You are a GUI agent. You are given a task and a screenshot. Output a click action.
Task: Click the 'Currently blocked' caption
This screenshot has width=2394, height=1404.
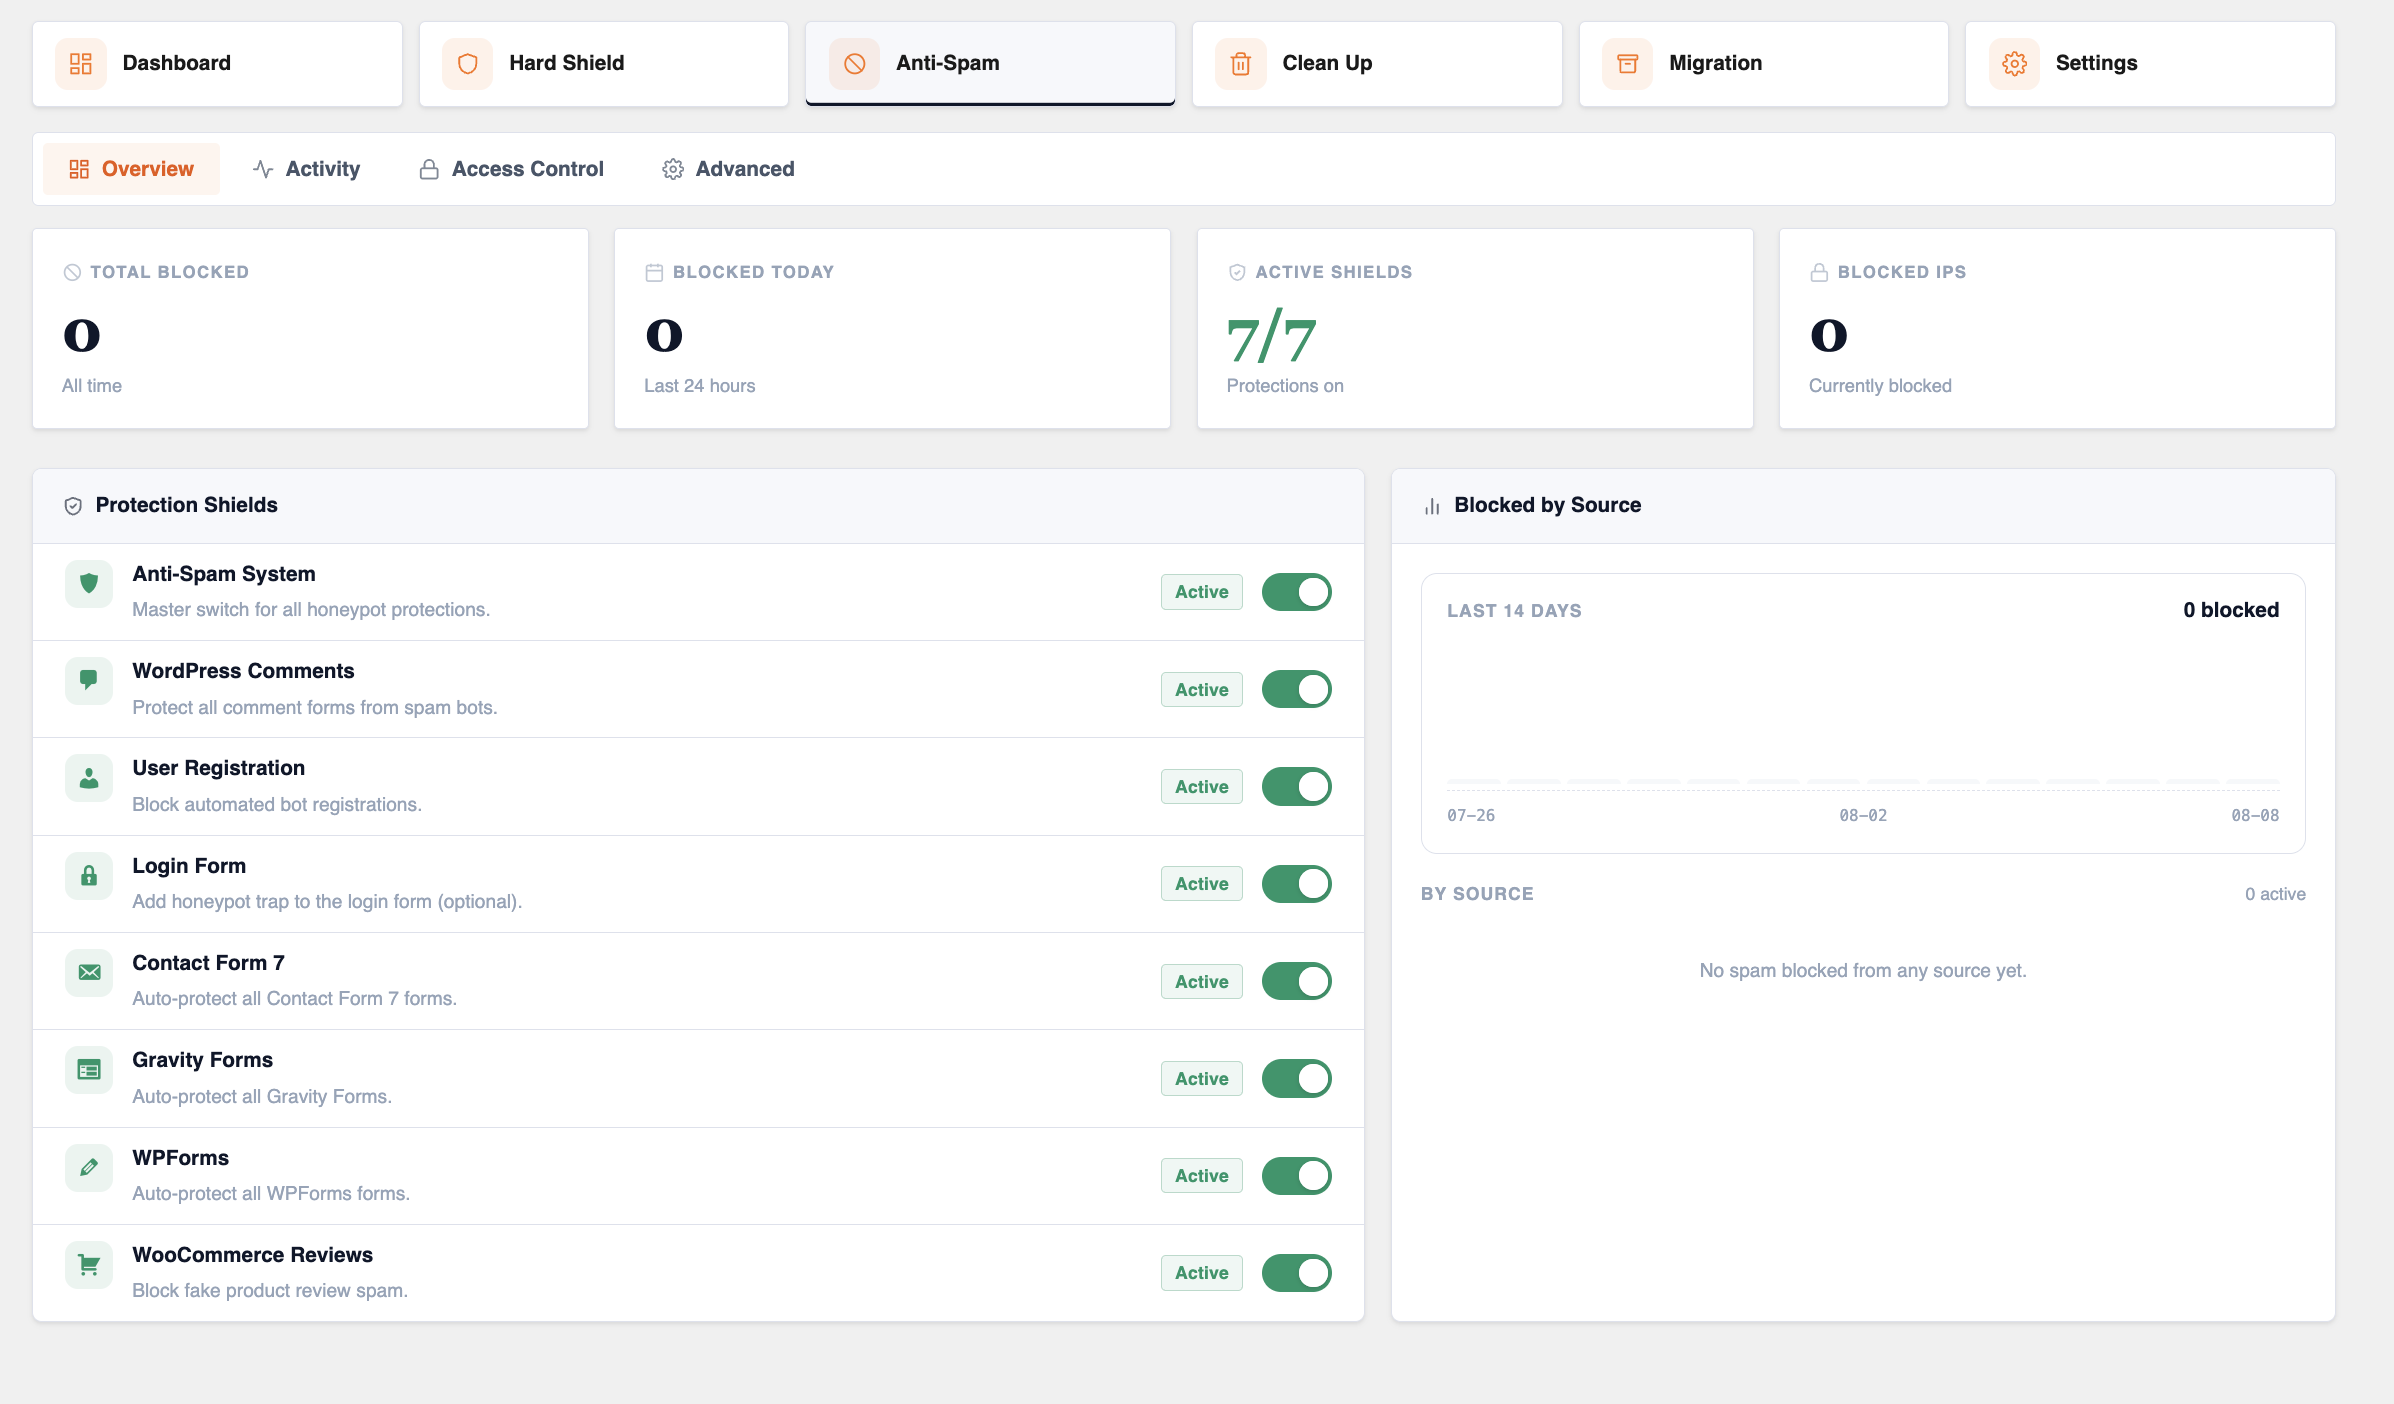tap(1880, 386)
